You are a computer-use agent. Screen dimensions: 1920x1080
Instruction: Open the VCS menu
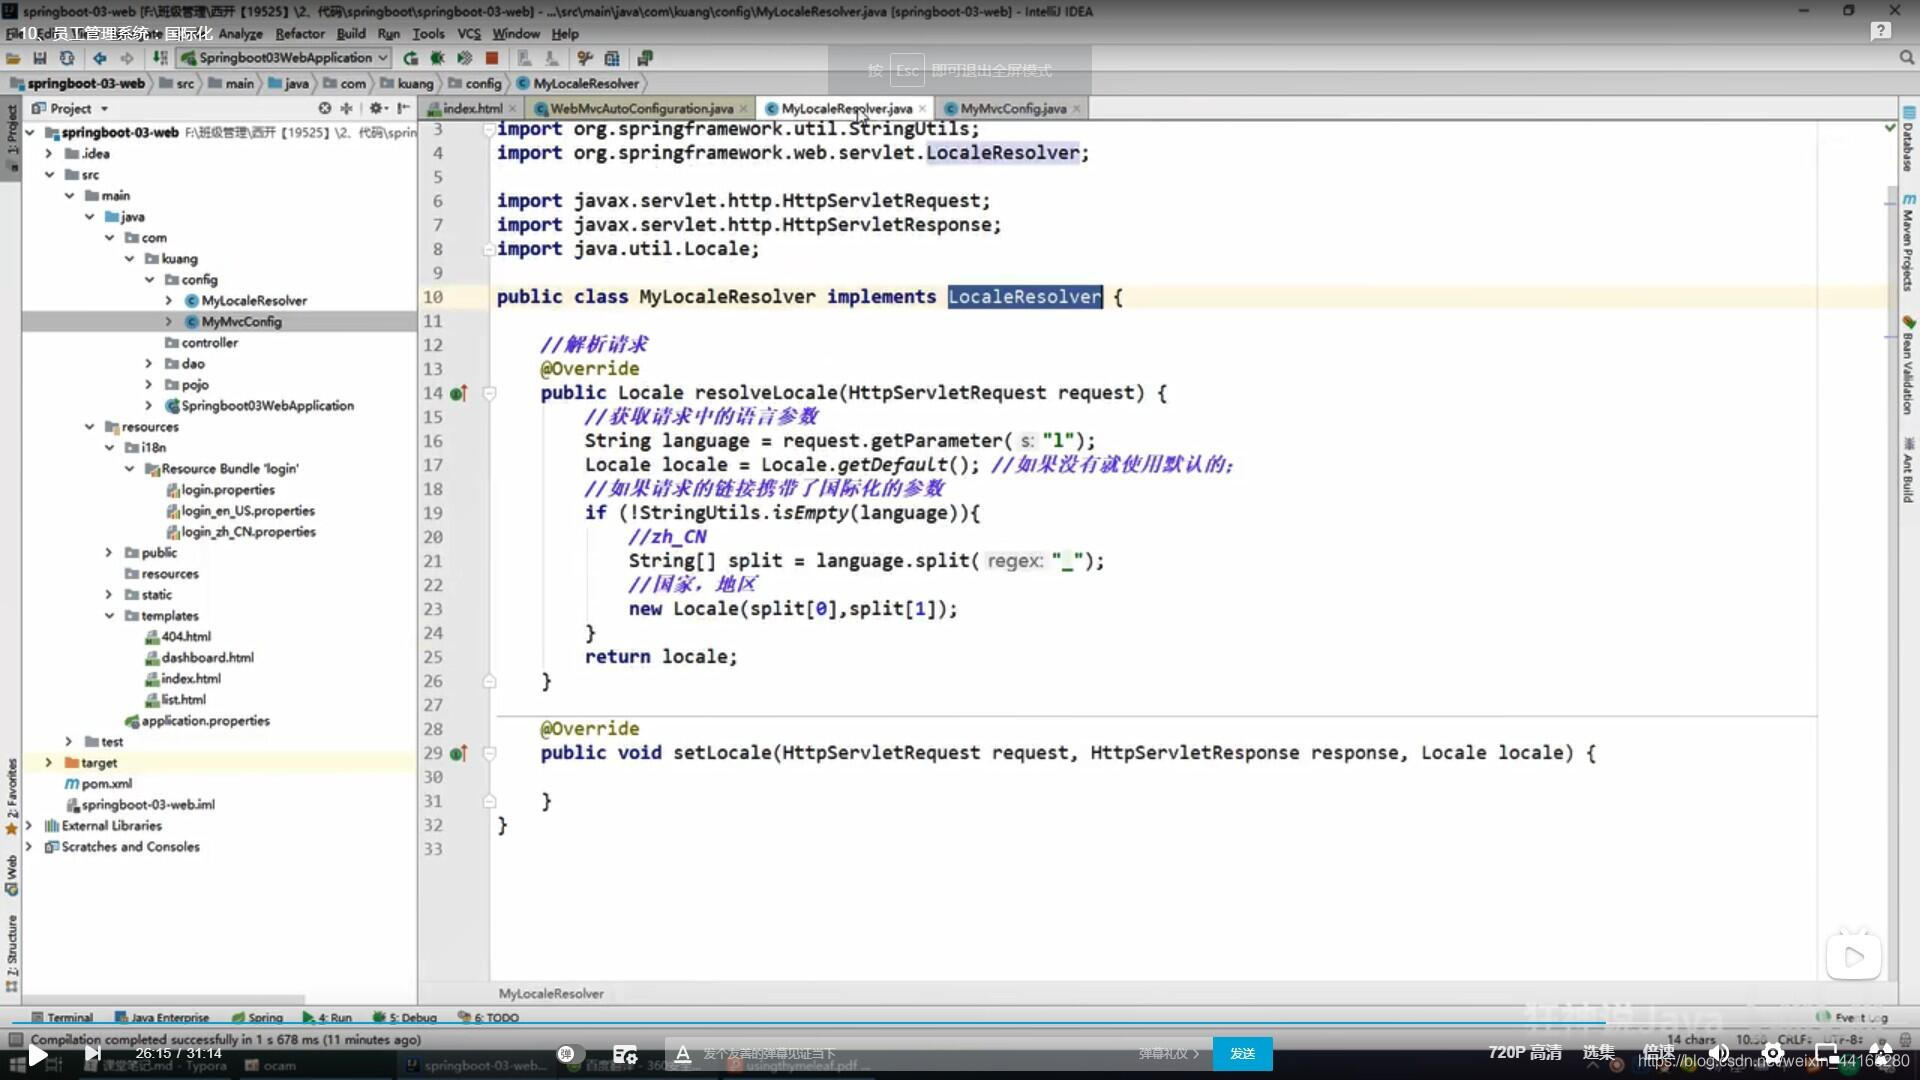click(x=469, y=34)
